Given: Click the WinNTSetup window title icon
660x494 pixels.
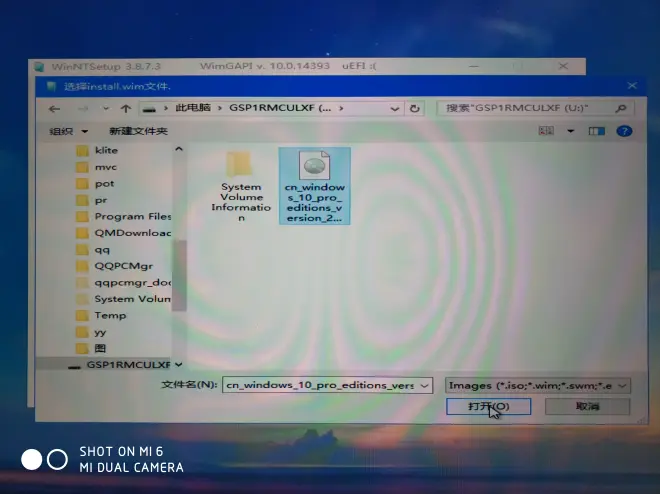Looking at the screenshot, I should pyautogui.click(x=40, y=66).
